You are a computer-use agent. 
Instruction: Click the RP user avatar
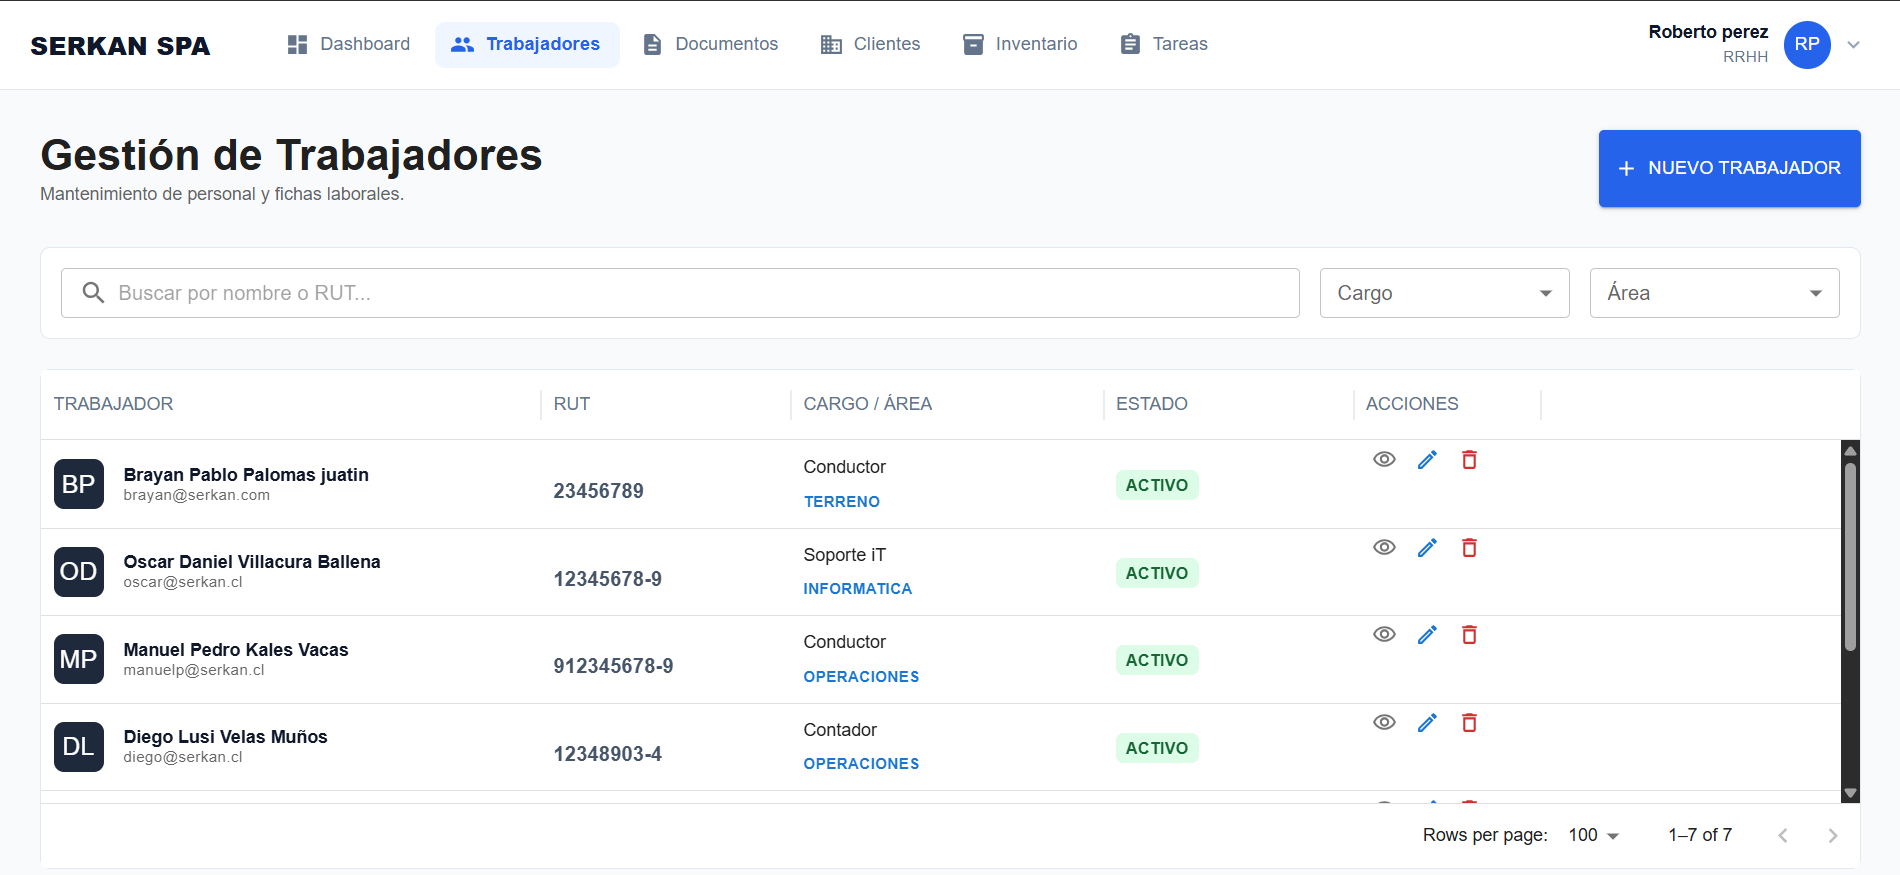1806,45
